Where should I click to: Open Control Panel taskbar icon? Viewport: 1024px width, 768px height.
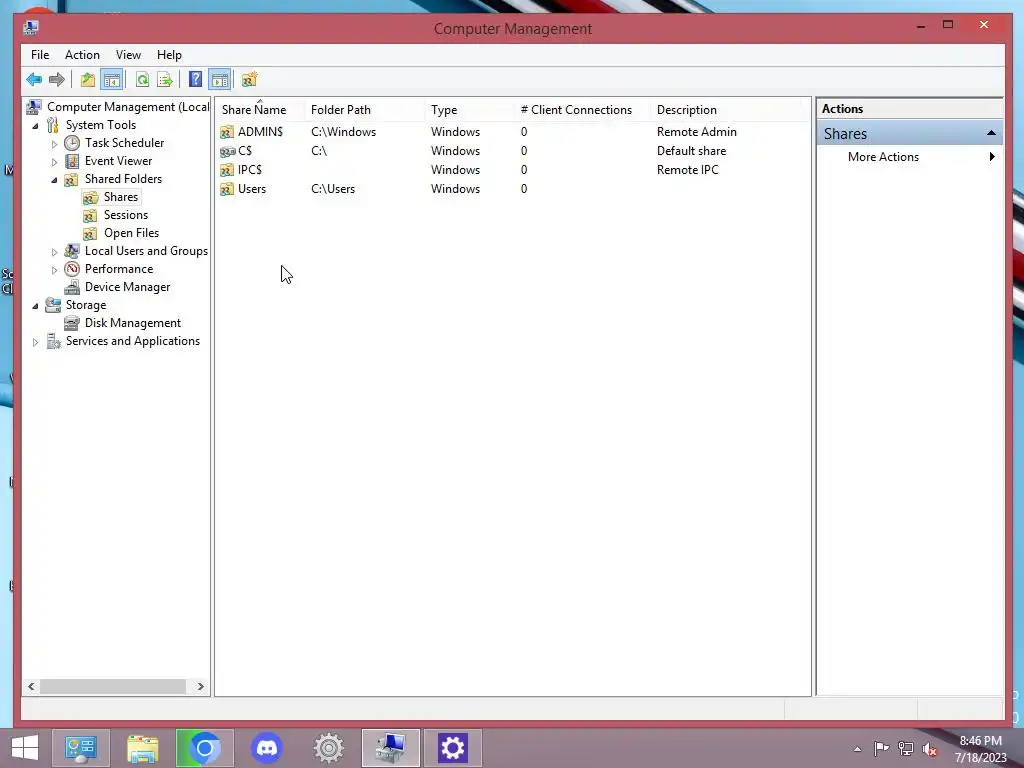[80, 748]
